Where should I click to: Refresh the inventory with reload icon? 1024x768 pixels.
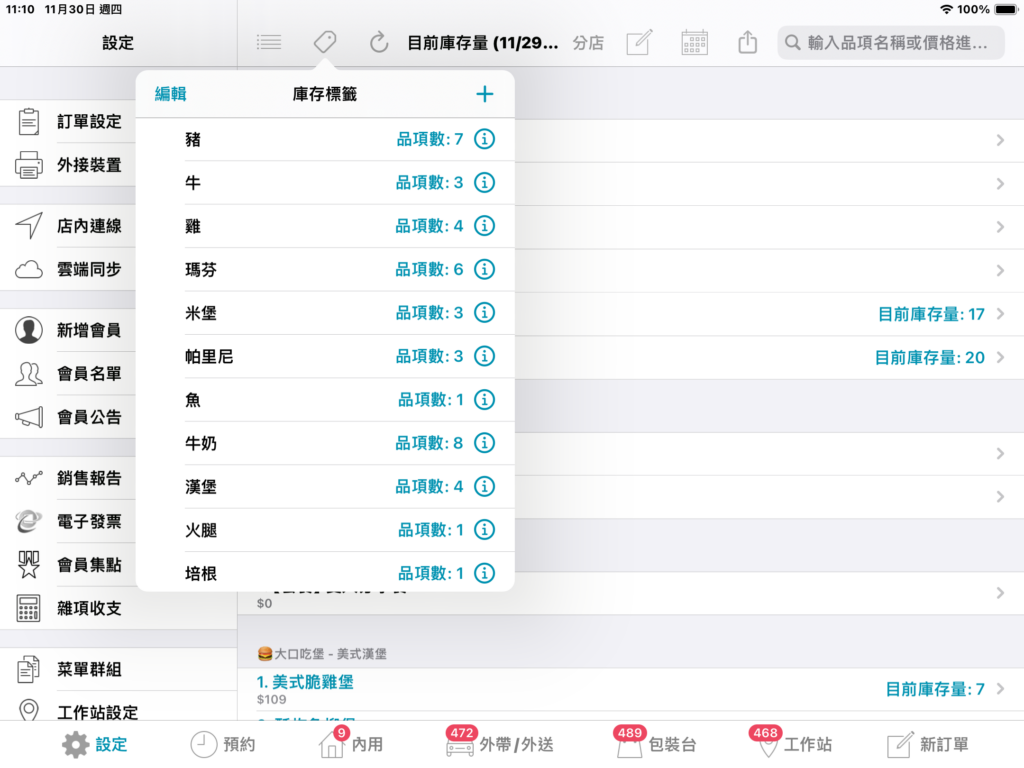click(x=379, y=42)
